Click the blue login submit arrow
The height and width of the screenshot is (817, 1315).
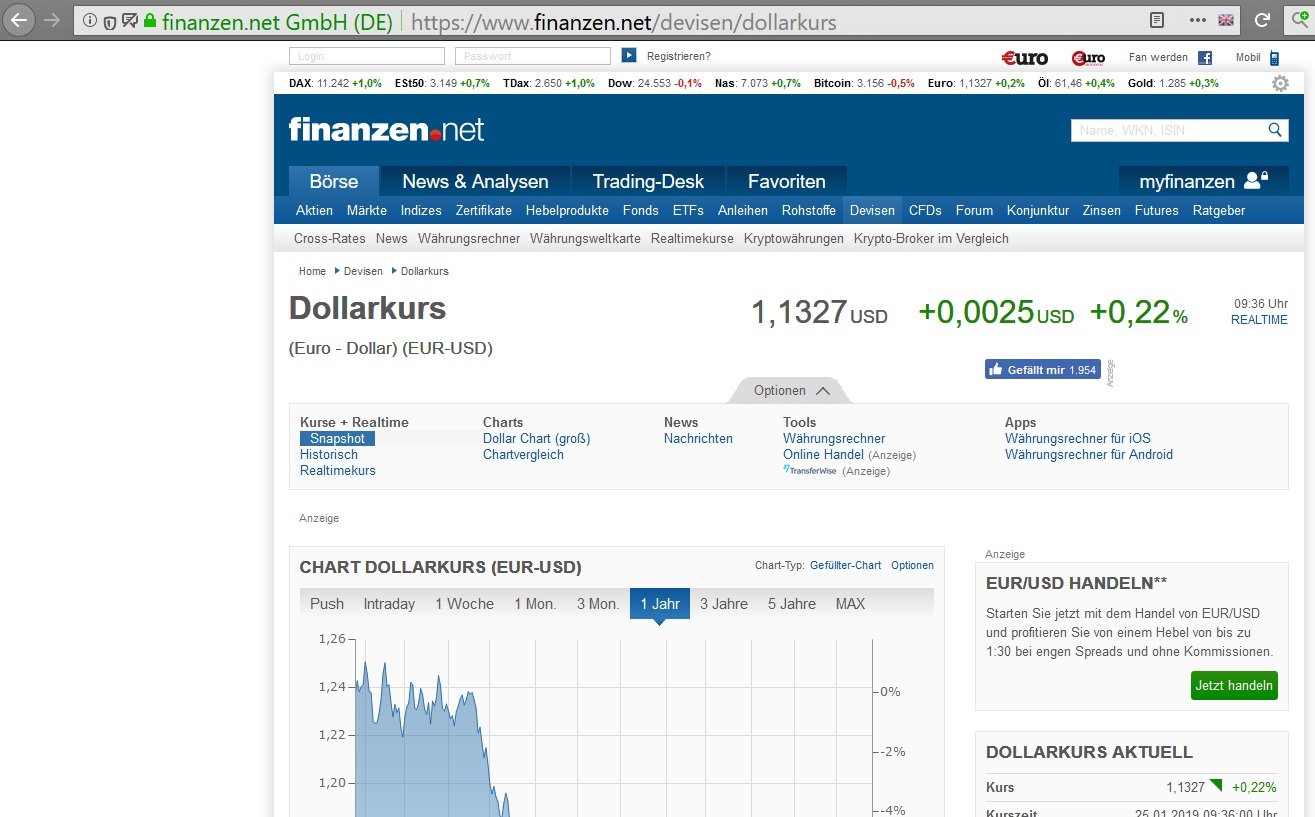click(629, 56)
